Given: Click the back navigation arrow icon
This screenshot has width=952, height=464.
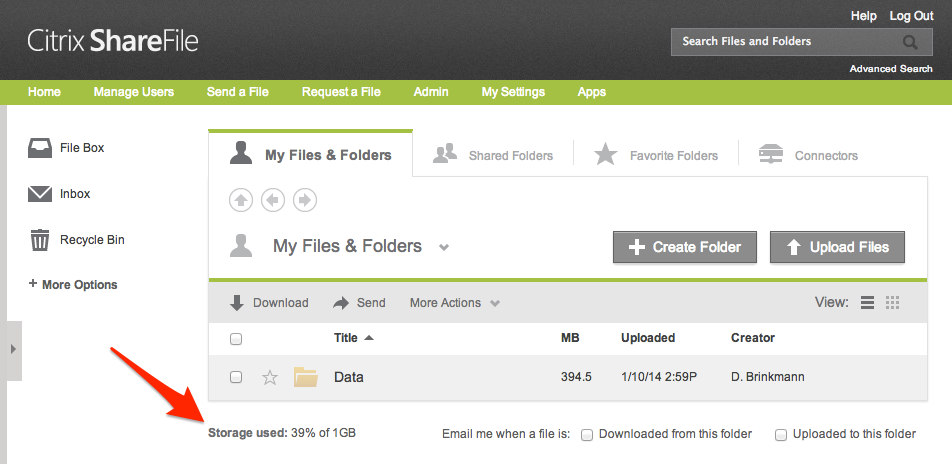Looking at the screenshot, I should click(273, 200).
